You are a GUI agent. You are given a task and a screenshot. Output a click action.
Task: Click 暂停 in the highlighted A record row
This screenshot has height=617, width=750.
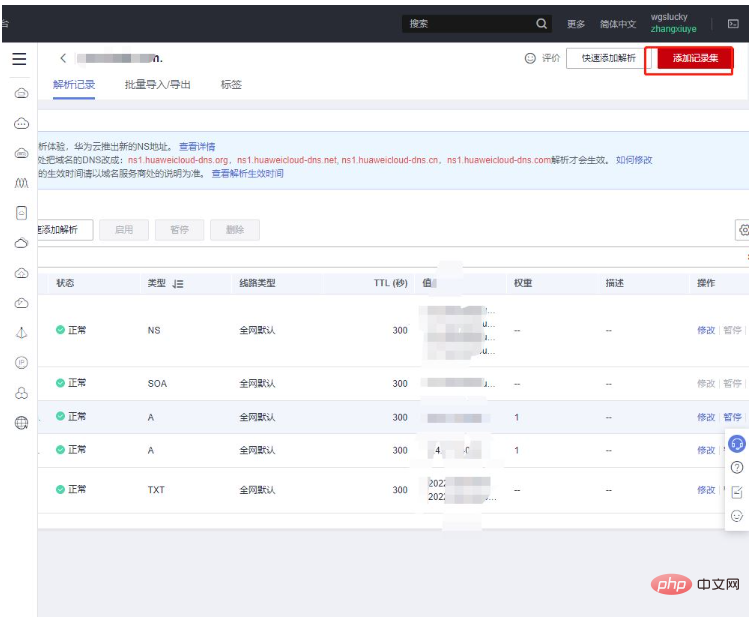click(732, 417)
